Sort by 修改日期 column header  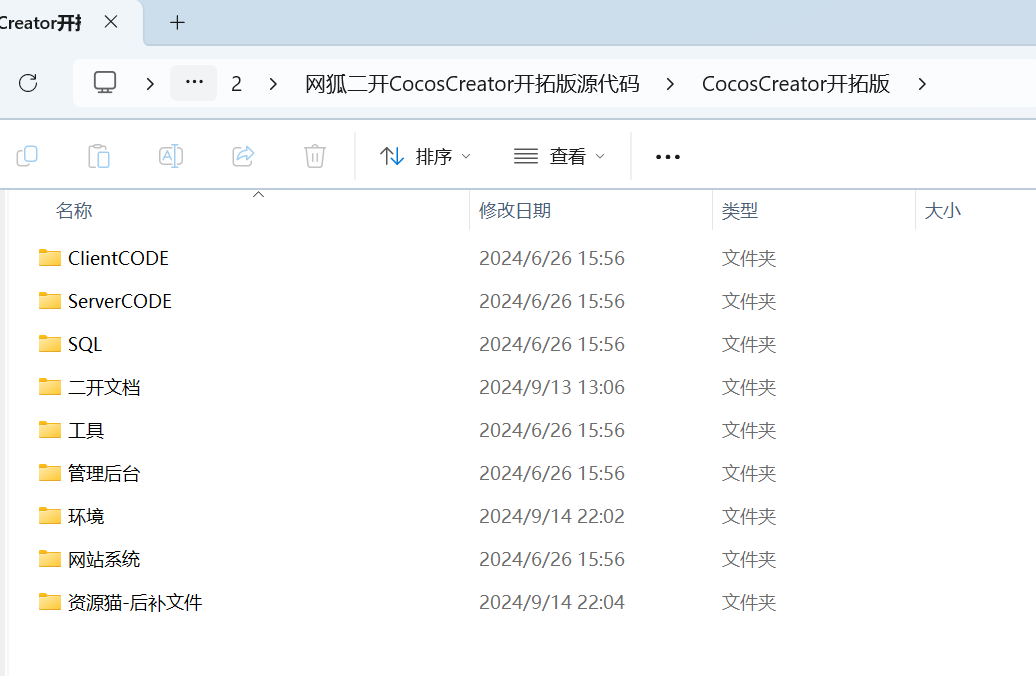515,211
